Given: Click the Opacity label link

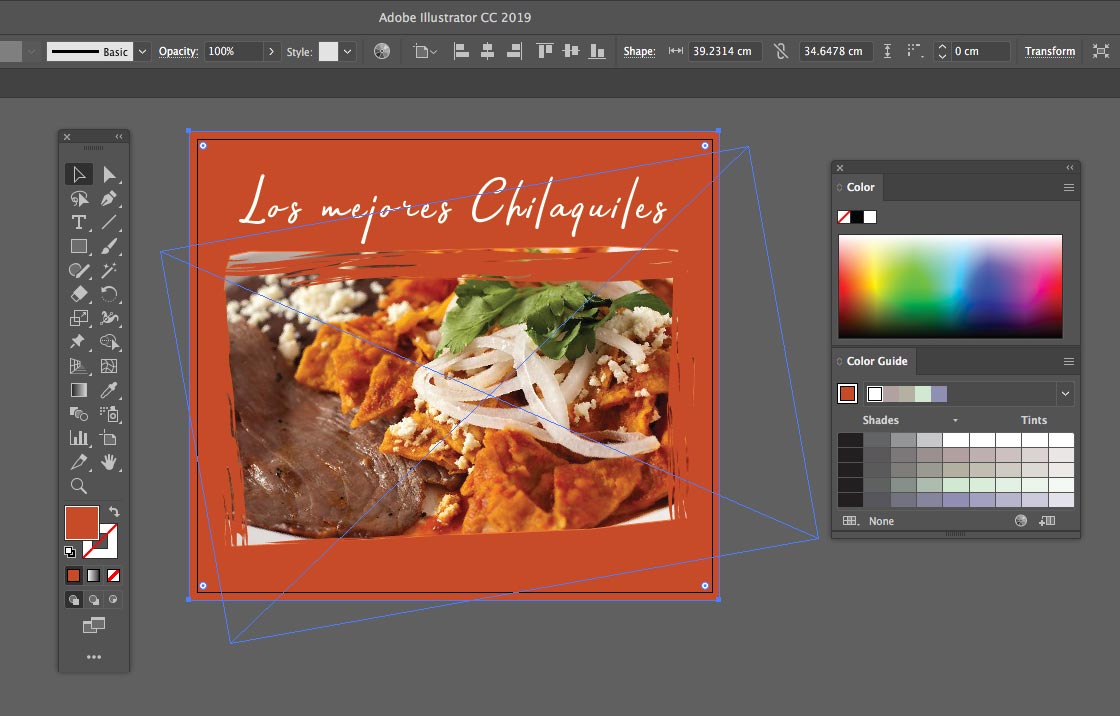Looking at the screenshot, I should click(179, 51).
